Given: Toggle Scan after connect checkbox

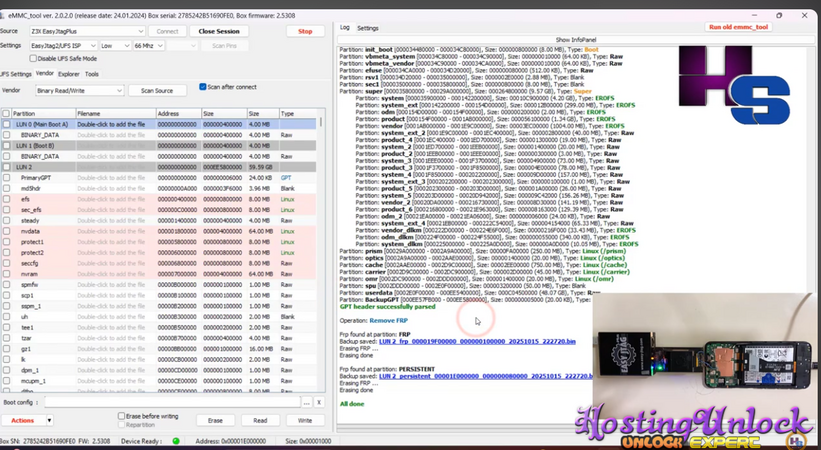Looking at the screenshot, I should pos(203,87).
